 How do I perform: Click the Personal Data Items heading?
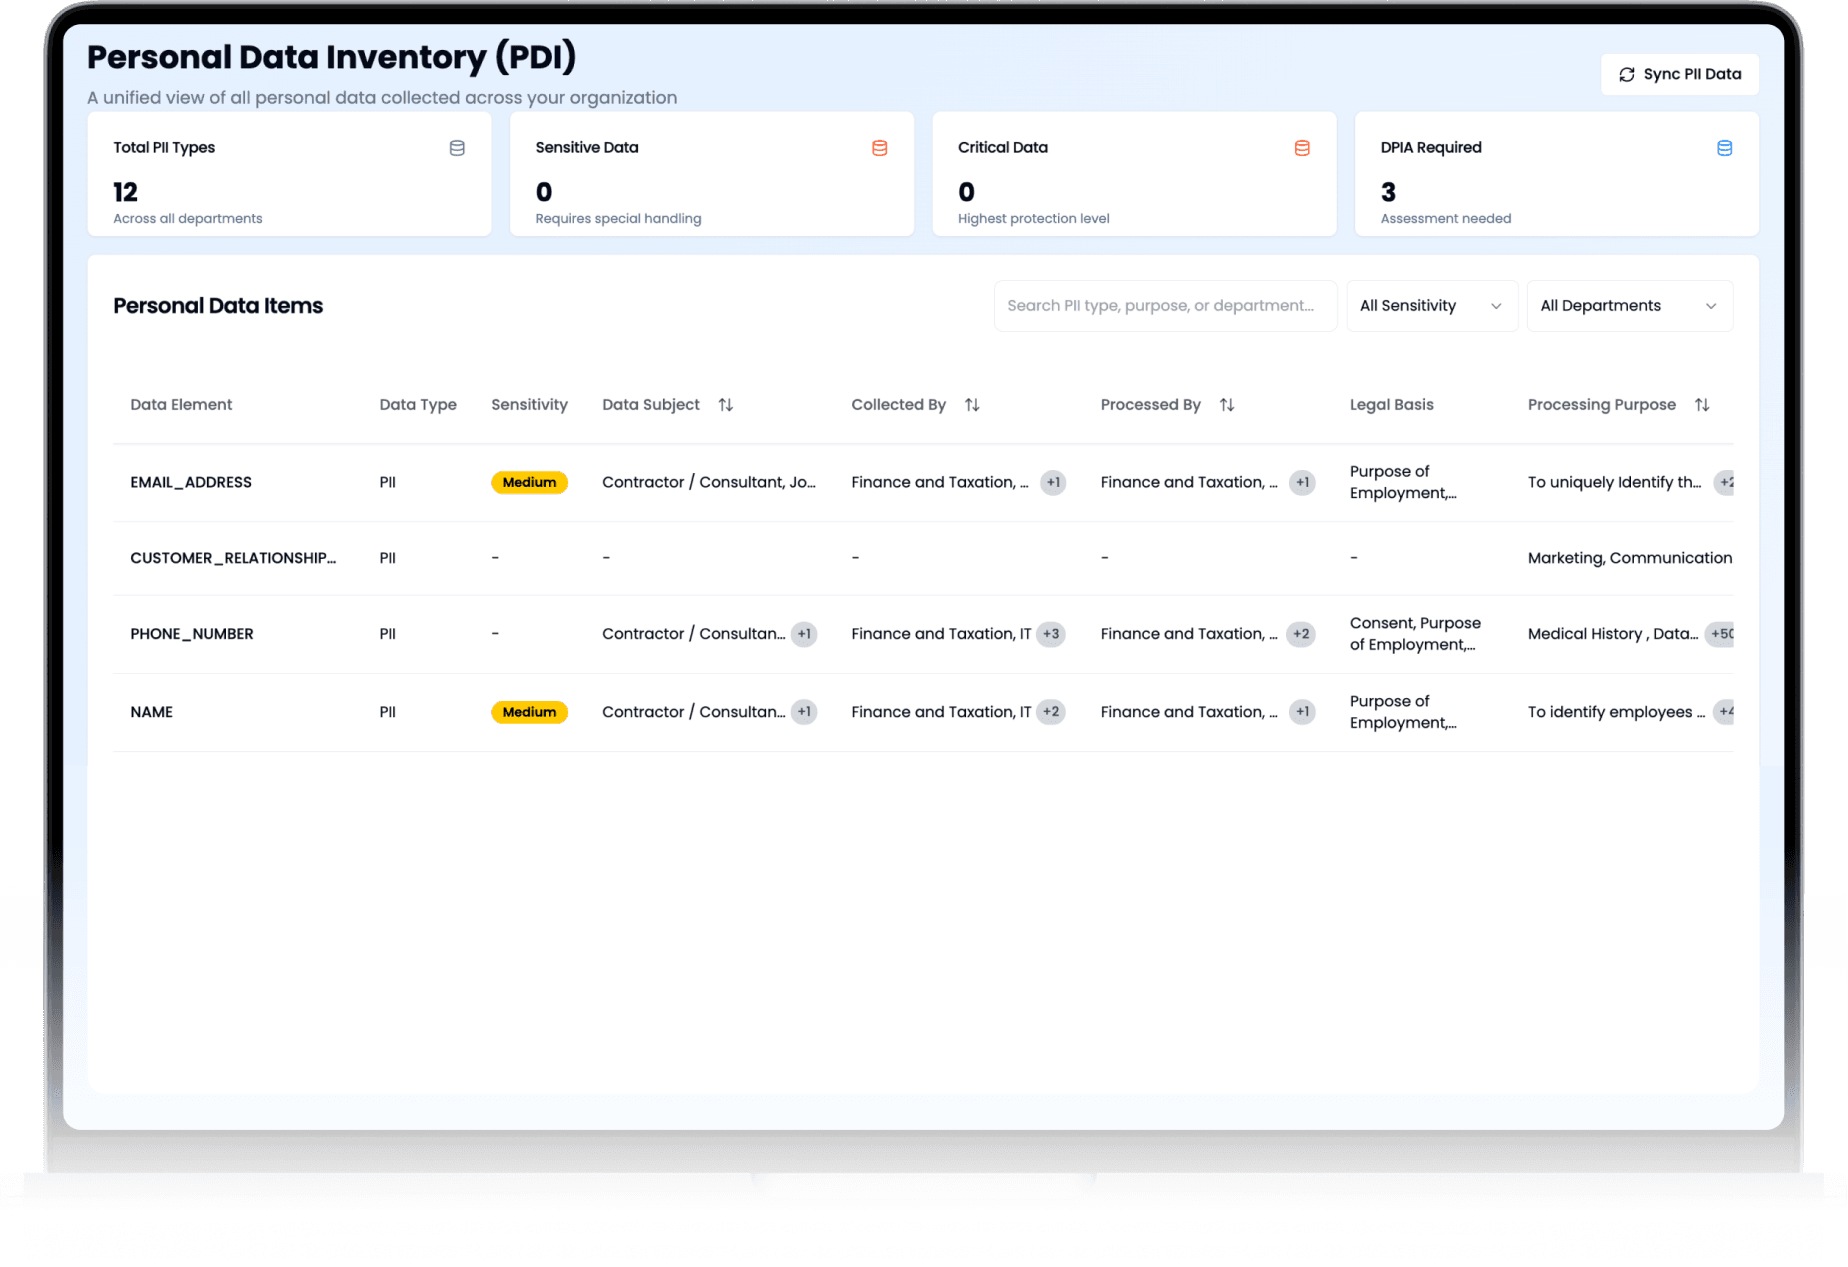218,306
